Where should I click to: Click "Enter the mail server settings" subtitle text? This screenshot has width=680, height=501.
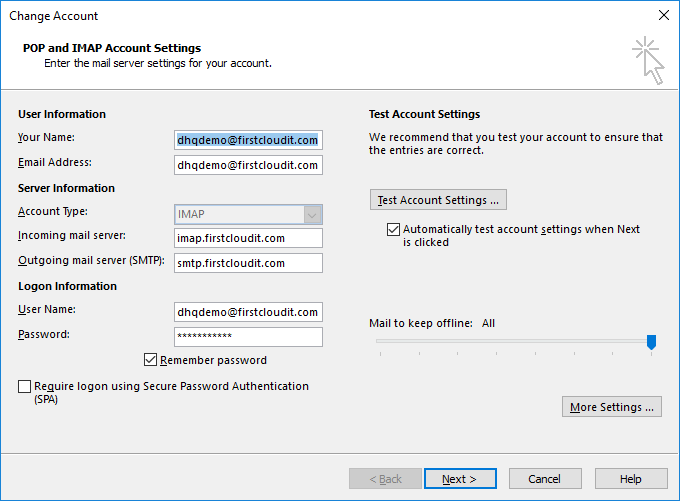coord(158,63)
